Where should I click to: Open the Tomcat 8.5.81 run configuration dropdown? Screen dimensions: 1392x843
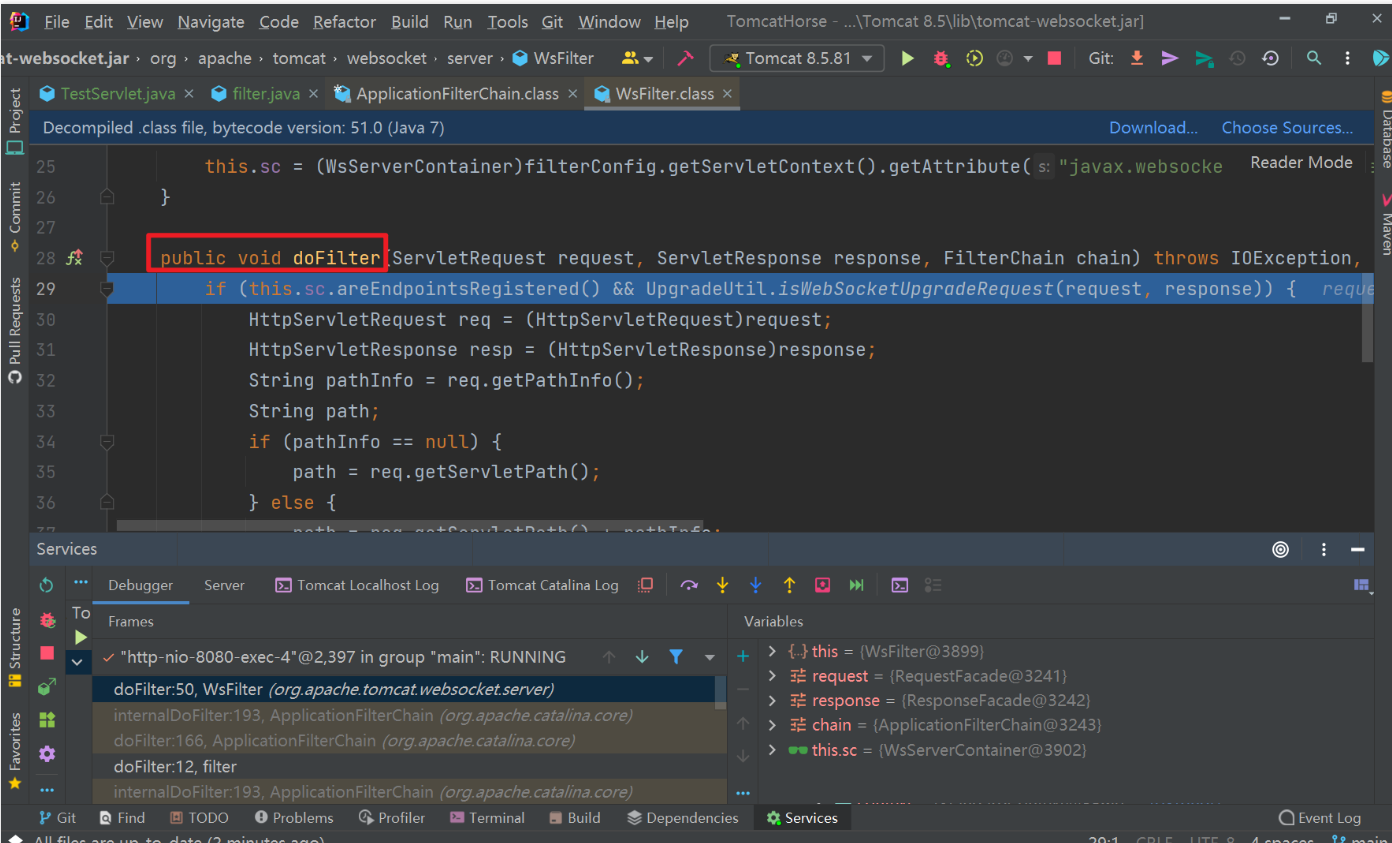[x=797, y=58]
